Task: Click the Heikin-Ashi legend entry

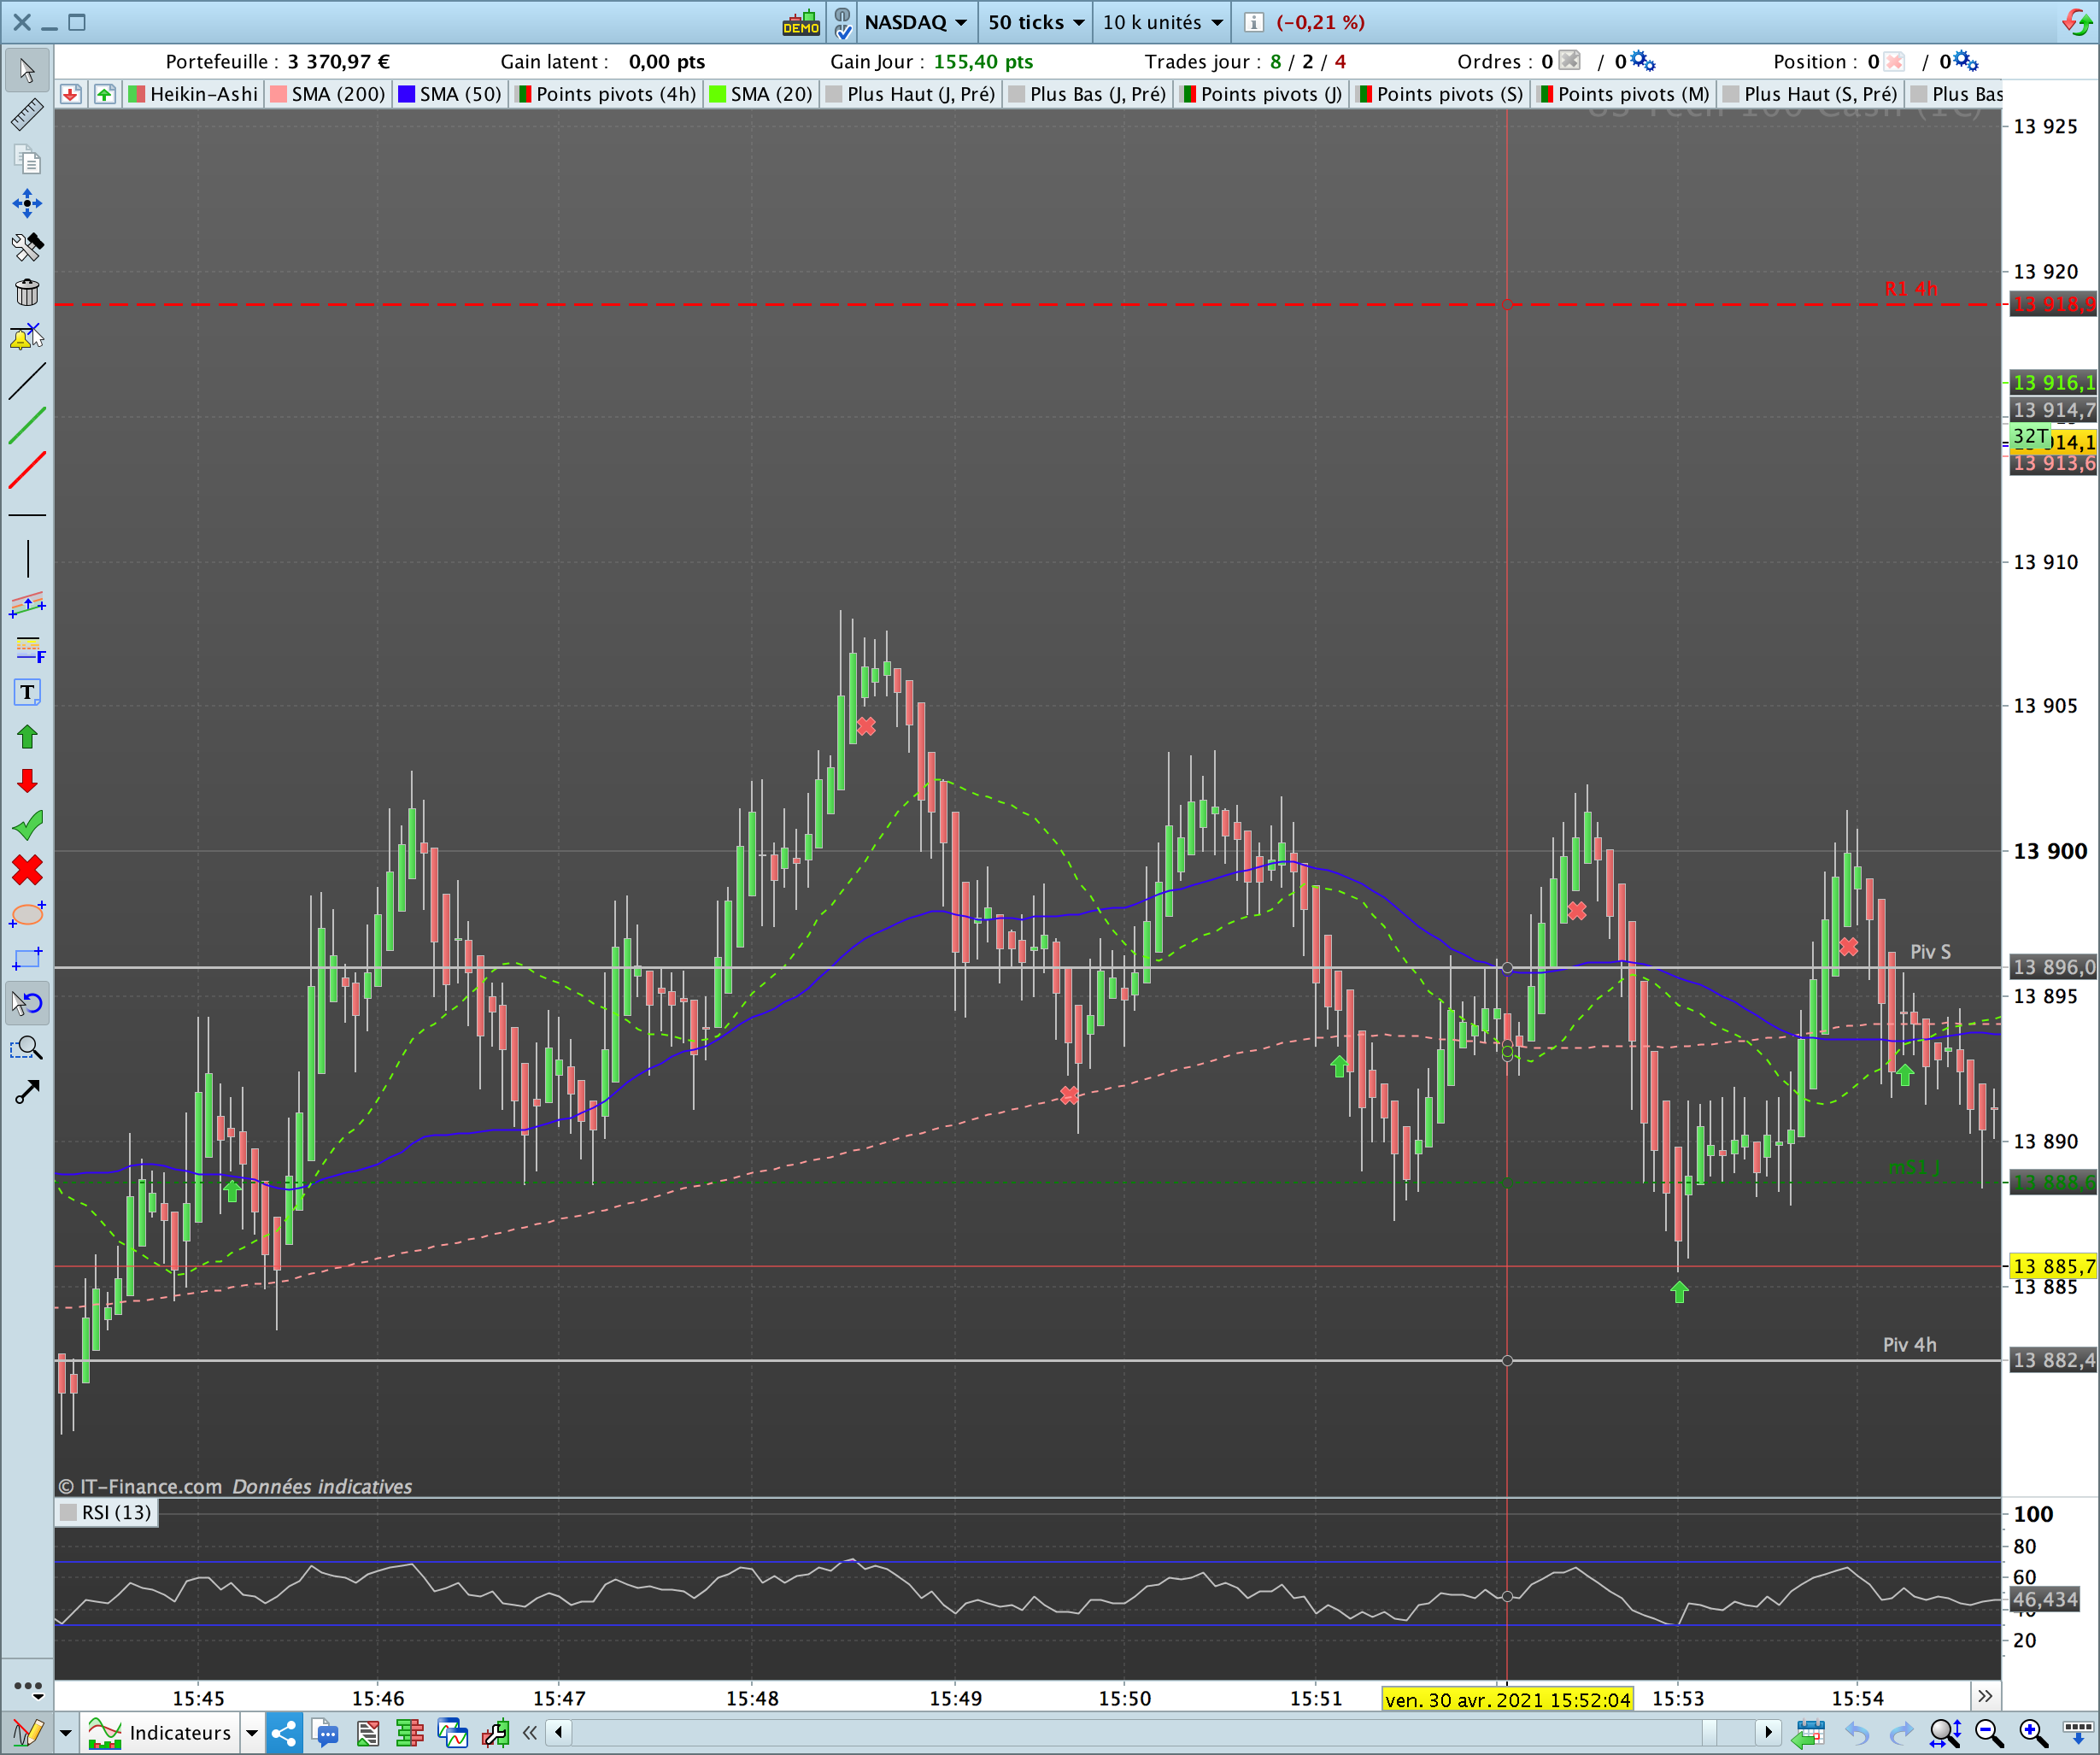Action: click(x=194, y=94)
